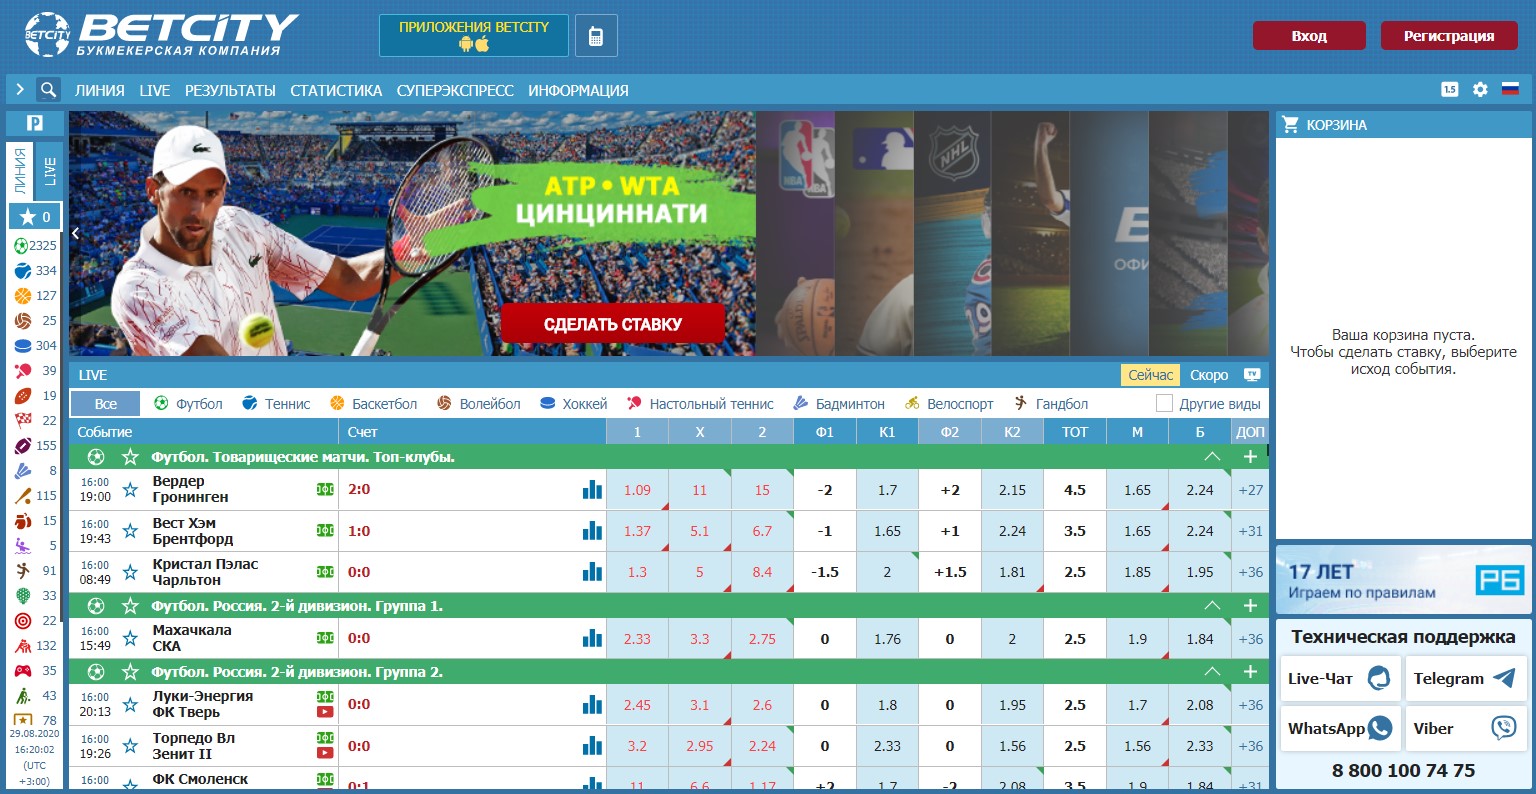Viewport: 1536px width, 794px height.
Task: Click the Betcity logo
Action: tap(161, 35)
